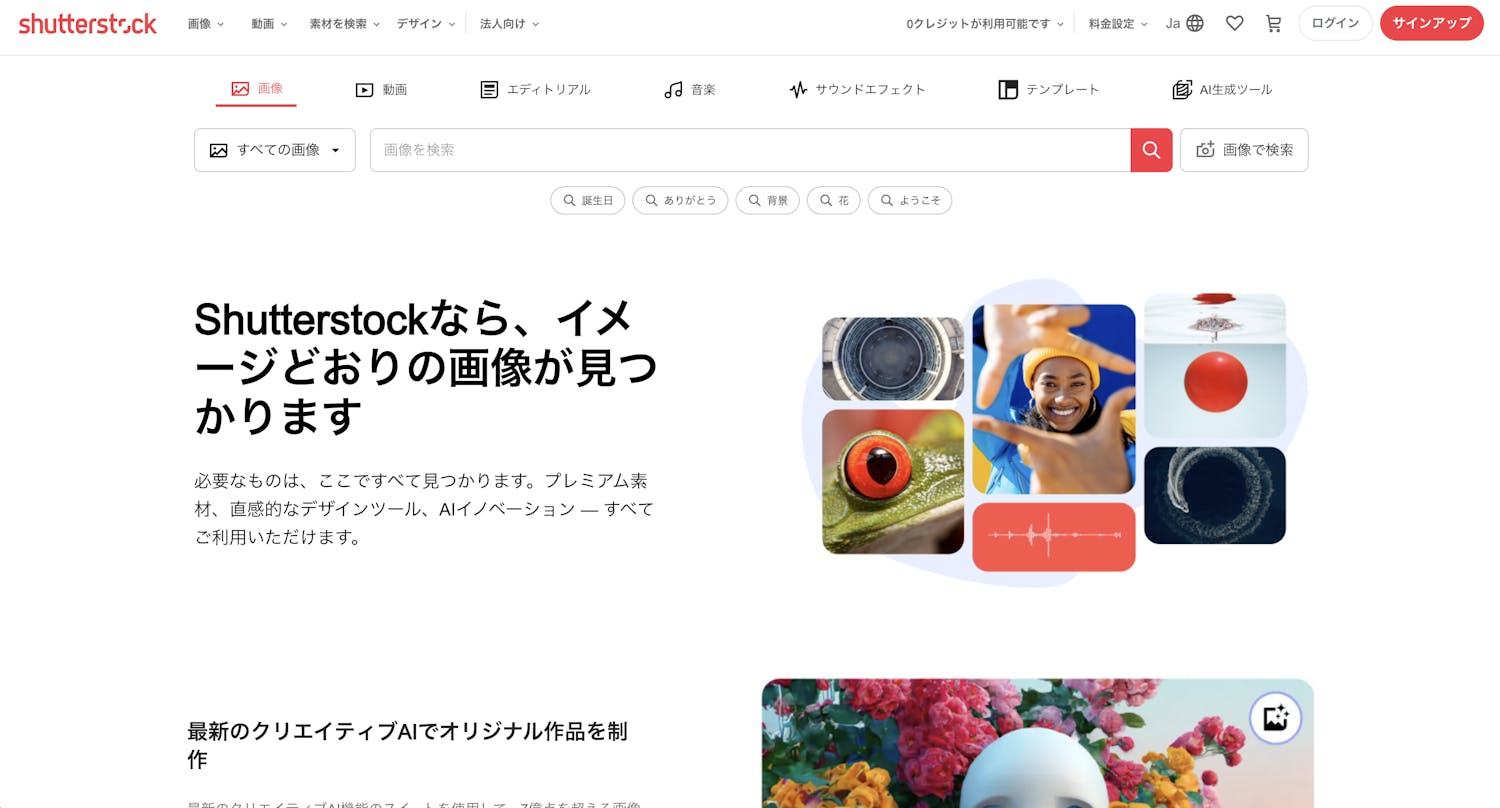This screenshot has width=1500, height=808.
Task: Select the 音楽 music note tab
Action: pyautogui.click(x=690, y=90)
